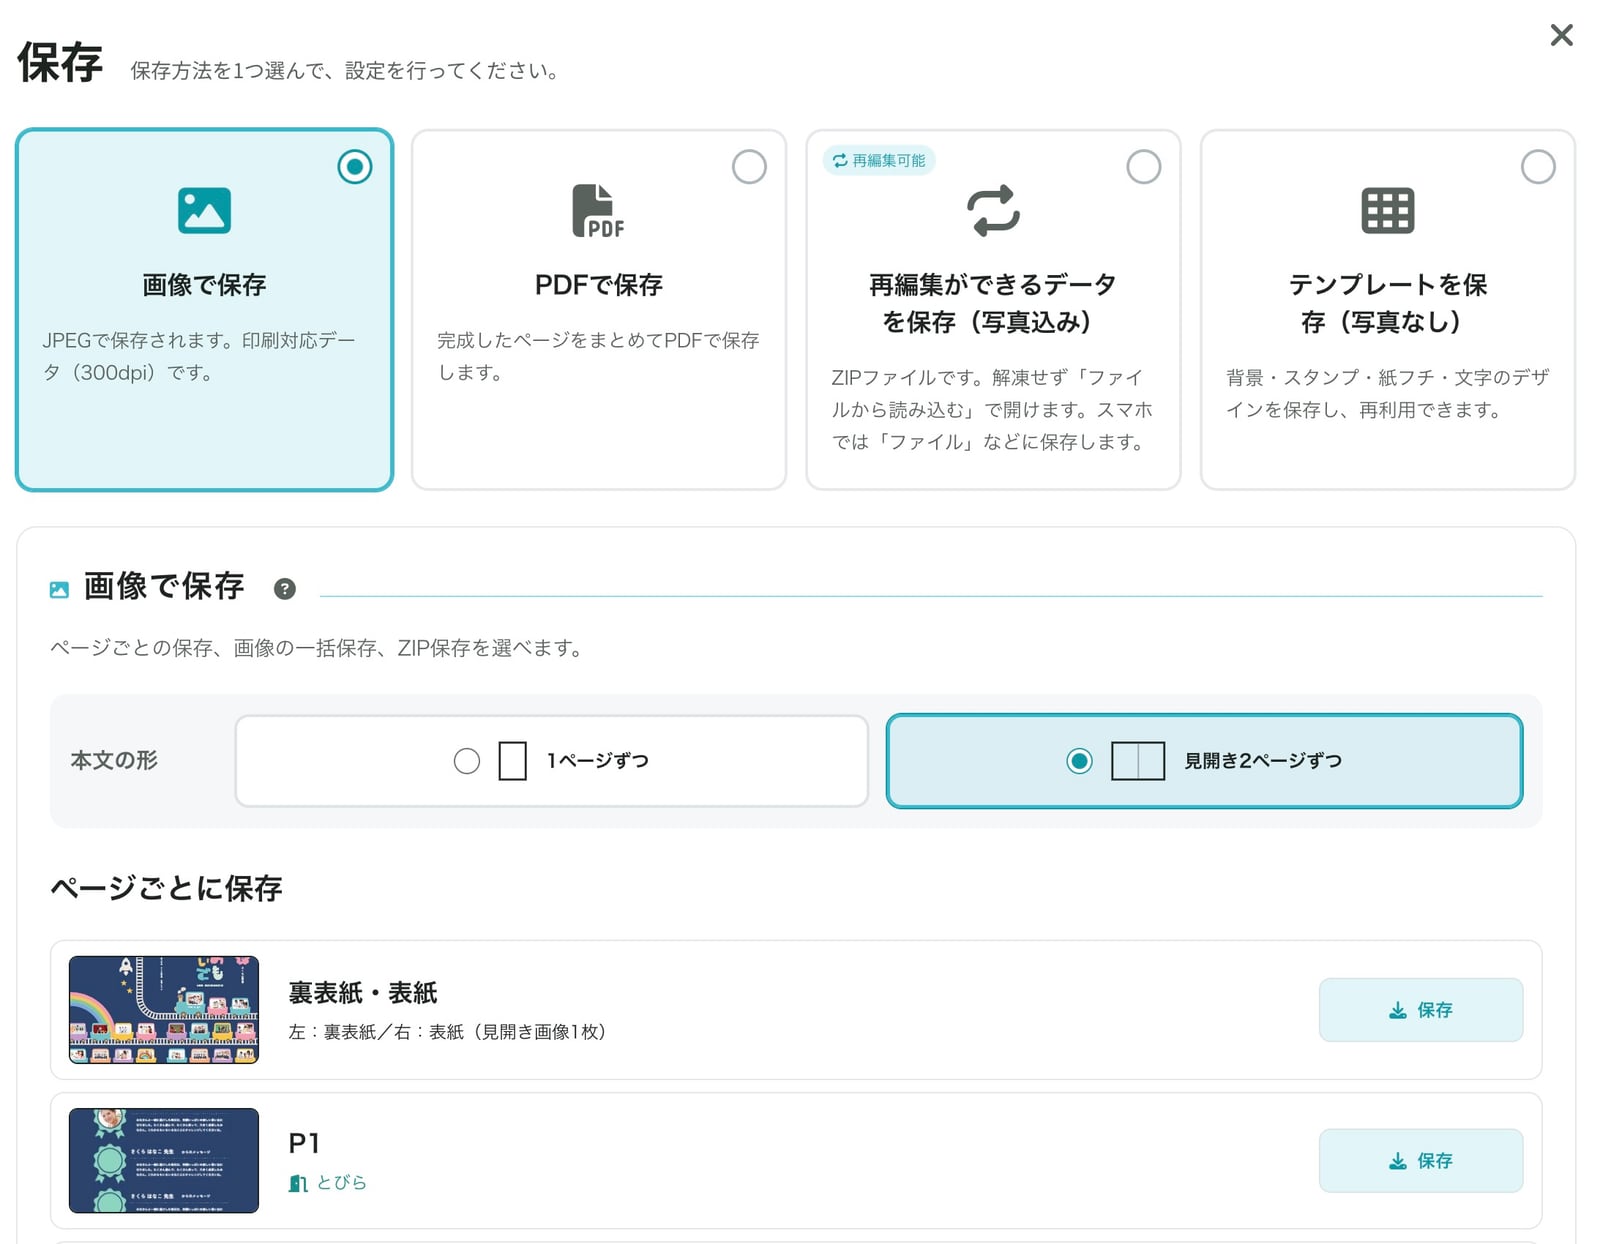This screenshot has width=1600, height=1244.
Task: Choose the 1ページずつ radio button
Action: click(x=466, y=761)
